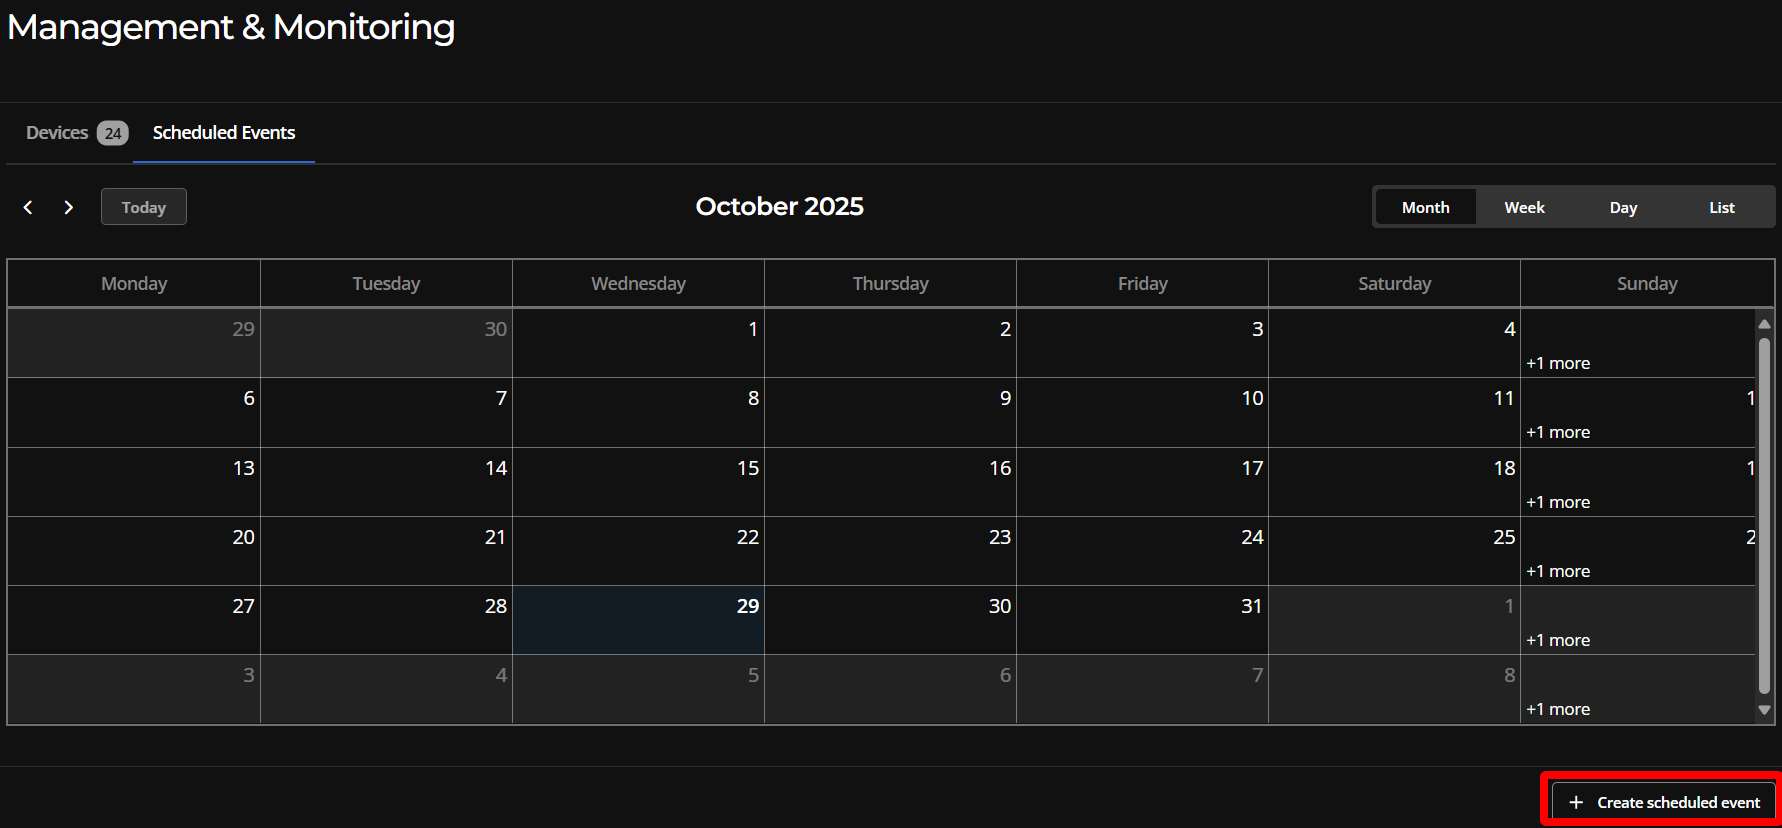Click the Monday column header
Image resolution: width=1782 pixels, height=828 pixels.
(x=134, y=284)
